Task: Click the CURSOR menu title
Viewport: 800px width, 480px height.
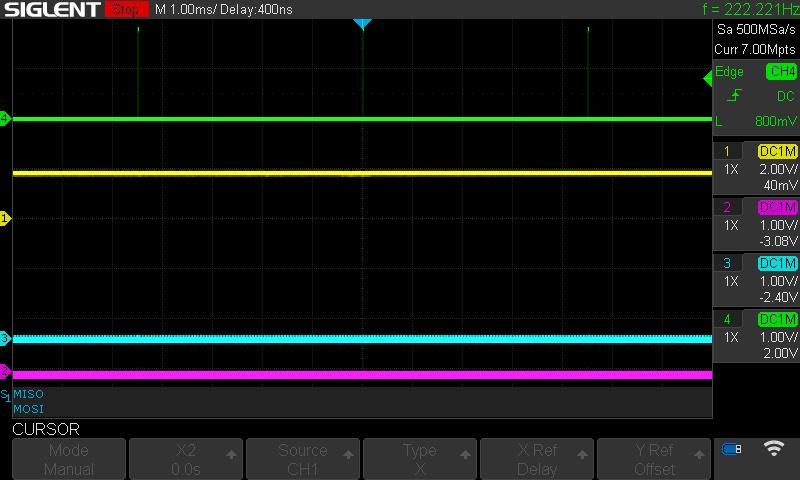Action: click(x=46, y=429)
